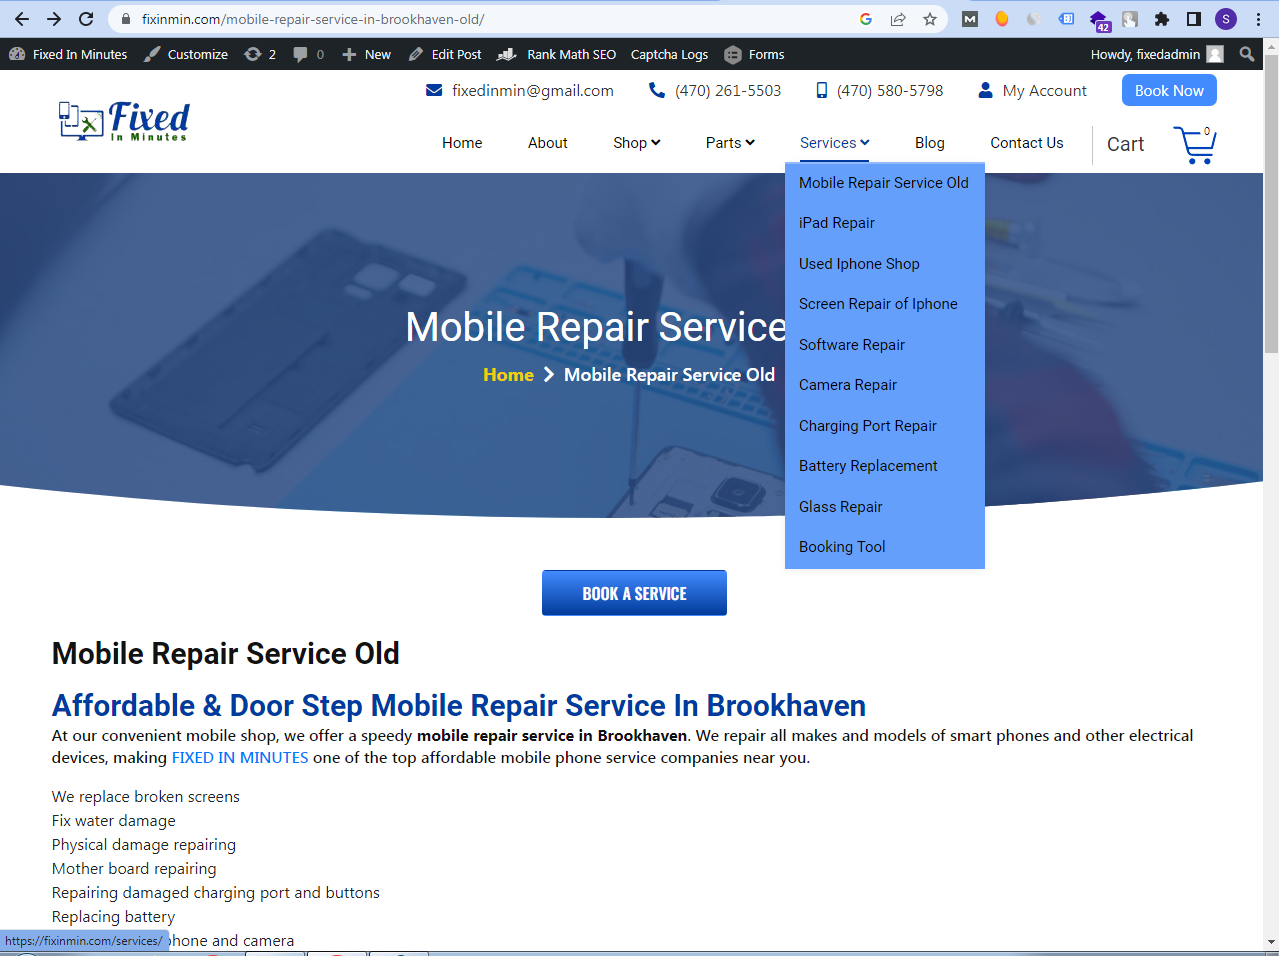This screenshot has height=956, width=1279.
Task: Click the Fixed In Minutes logo
Action: coord(124,122)
